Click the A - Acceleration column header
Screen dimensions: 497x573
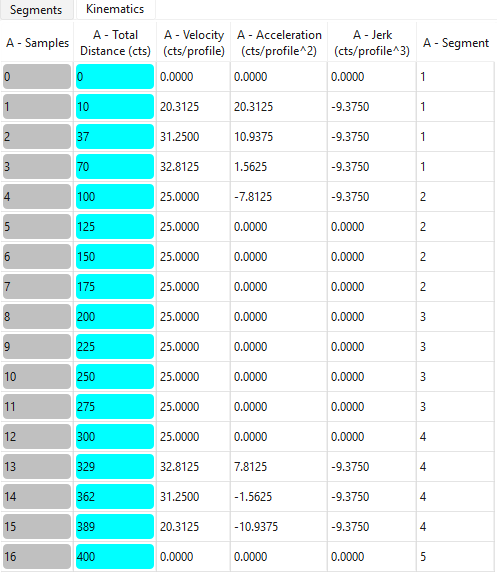[279, 43]
